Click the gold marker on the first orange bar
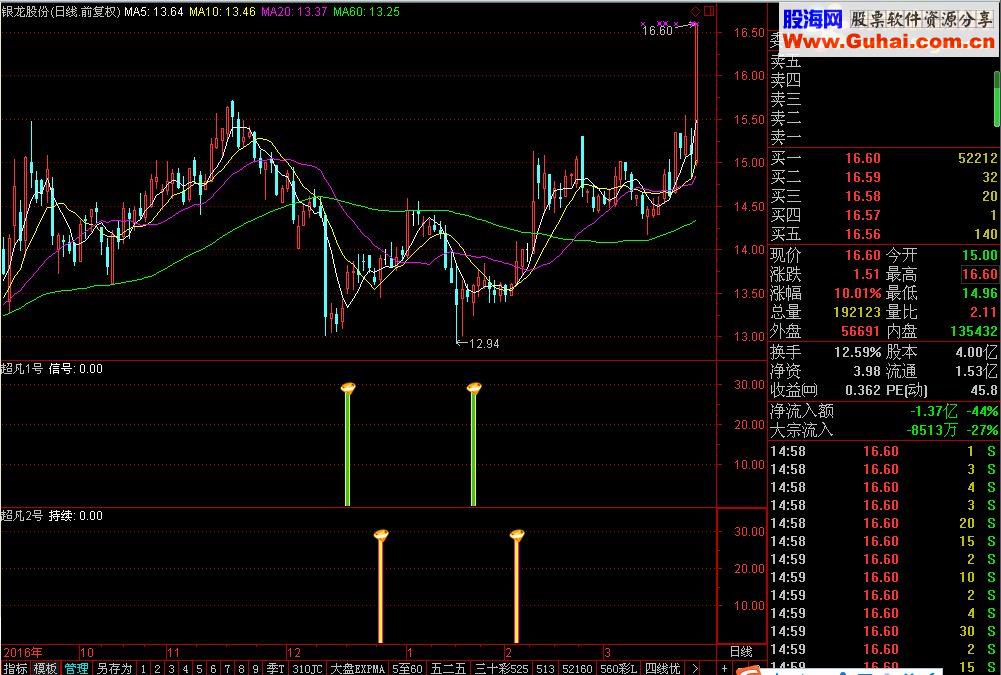The height and width of the screenshot is (675, 1001). (380, 535)
